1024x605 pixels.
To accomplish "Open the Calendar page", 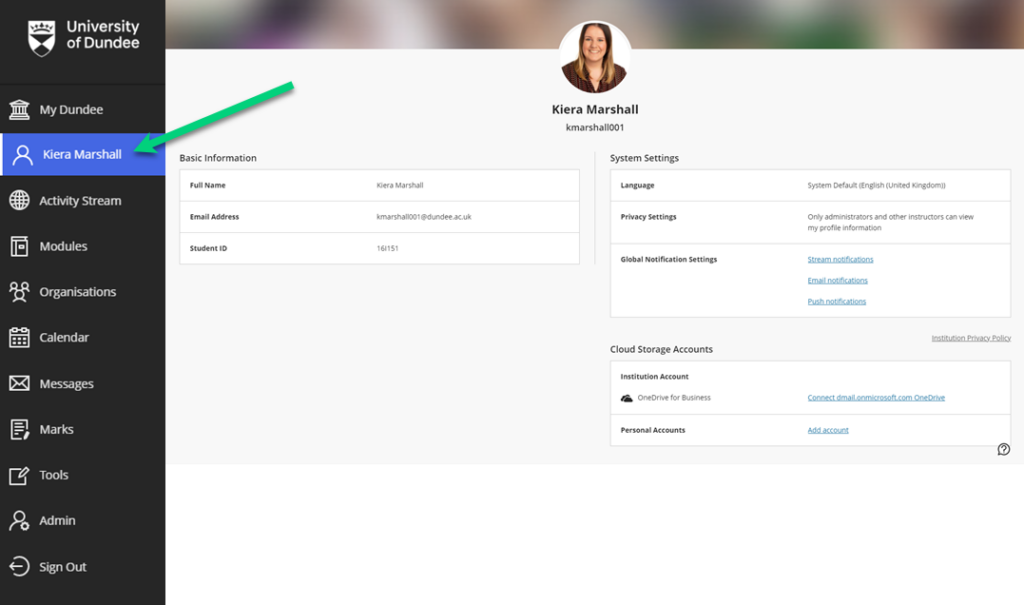I will [x=82, y=337].
